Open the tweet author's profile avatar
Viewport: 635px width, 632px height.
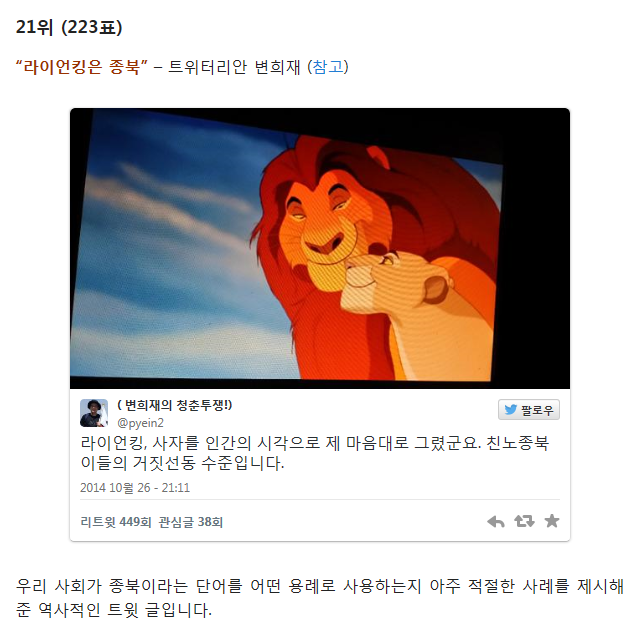pos(94,413)
